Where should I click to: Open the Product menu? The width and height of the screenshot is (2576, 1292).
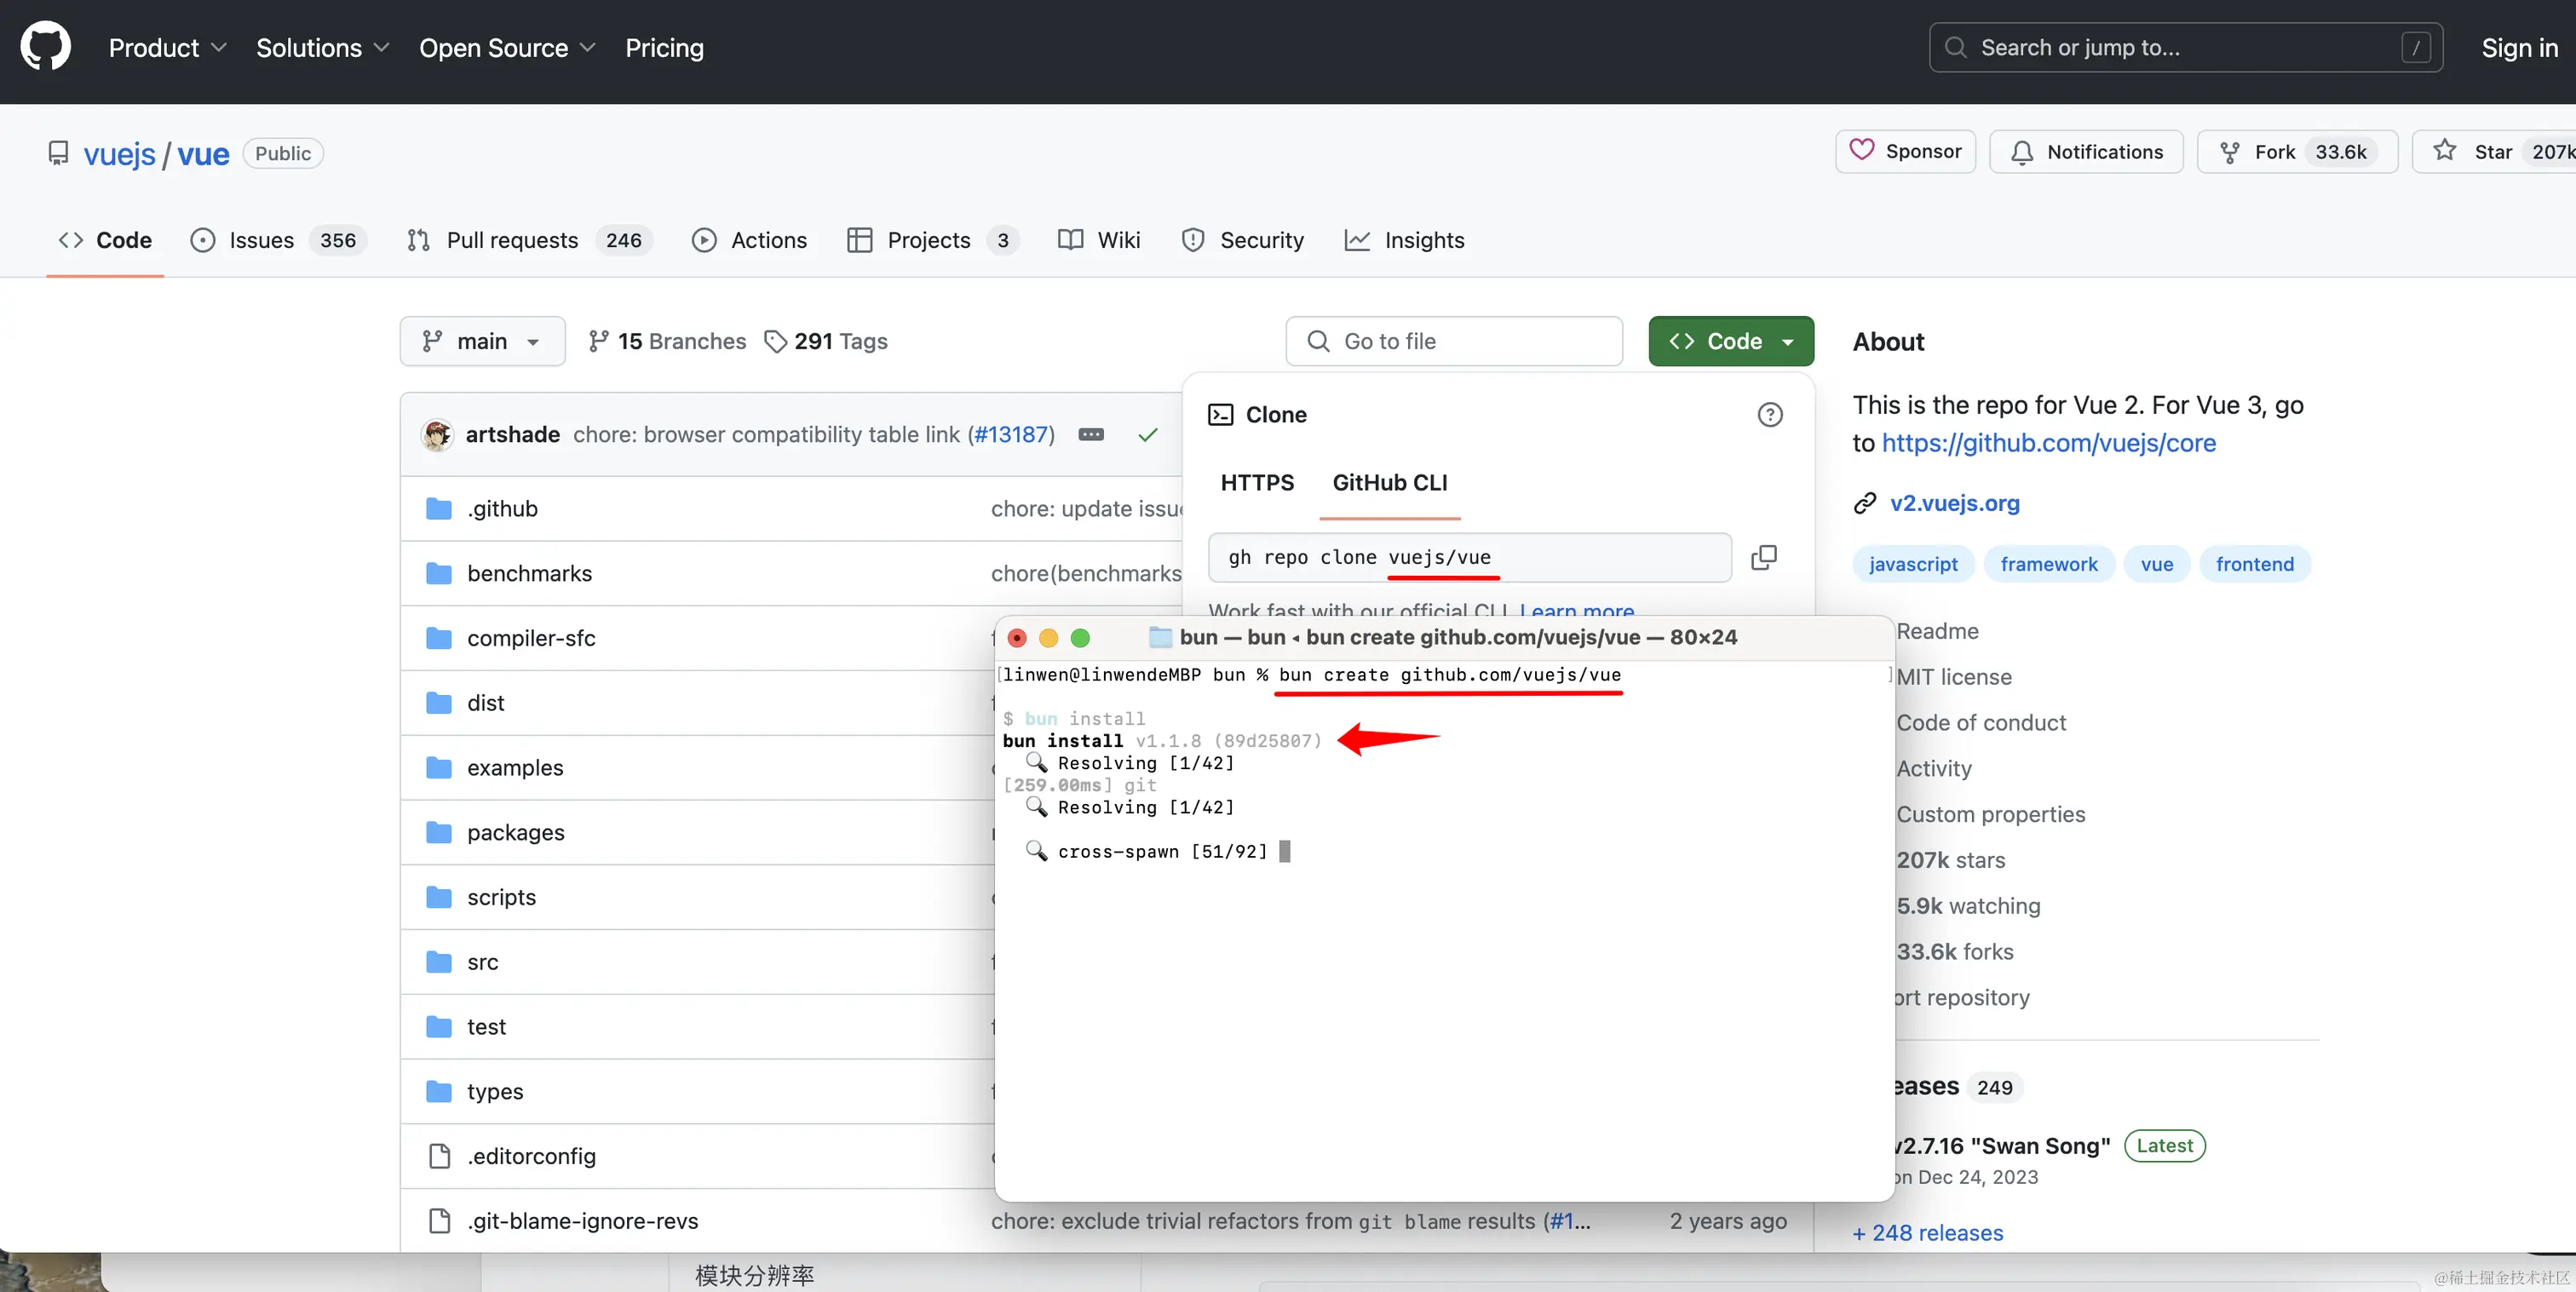coord(167,47)
